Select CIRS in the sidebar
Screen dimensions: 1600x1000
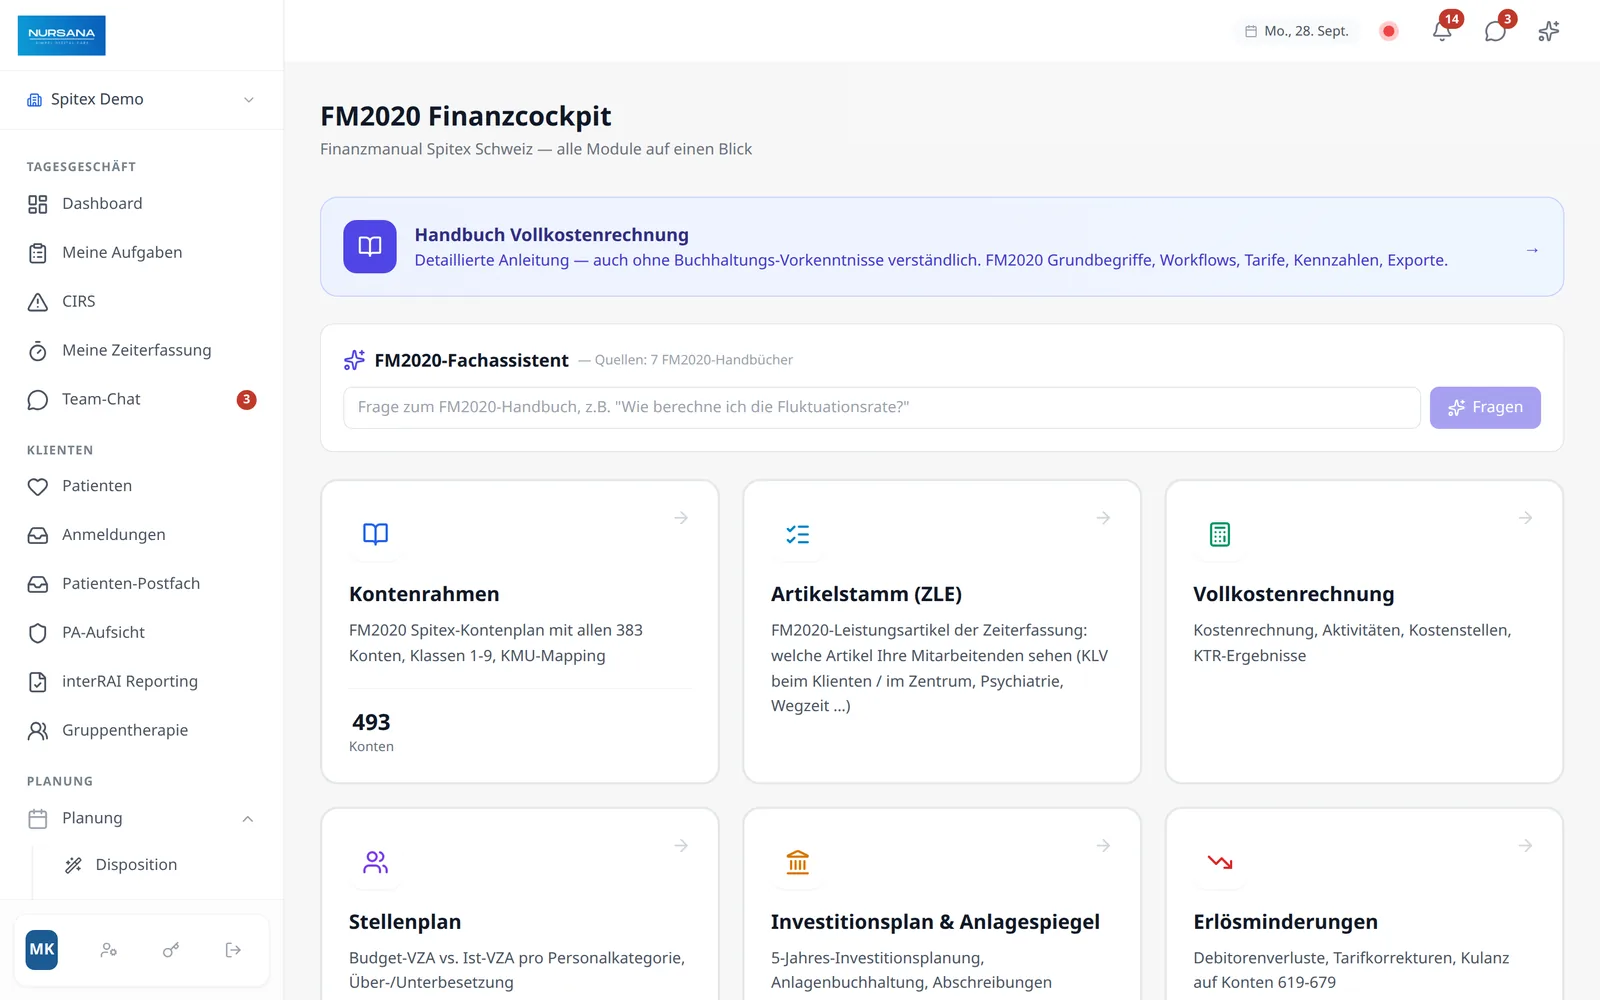(x=141, y=302)
